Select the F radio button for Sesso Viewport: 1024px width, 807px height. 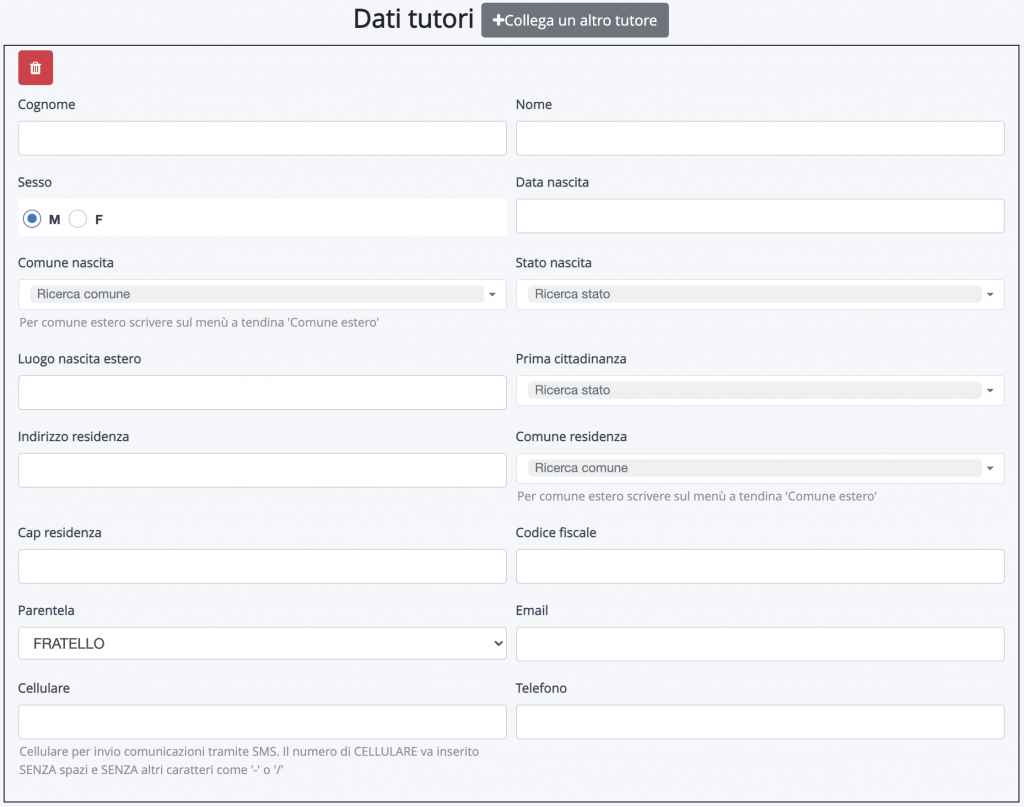78,219
